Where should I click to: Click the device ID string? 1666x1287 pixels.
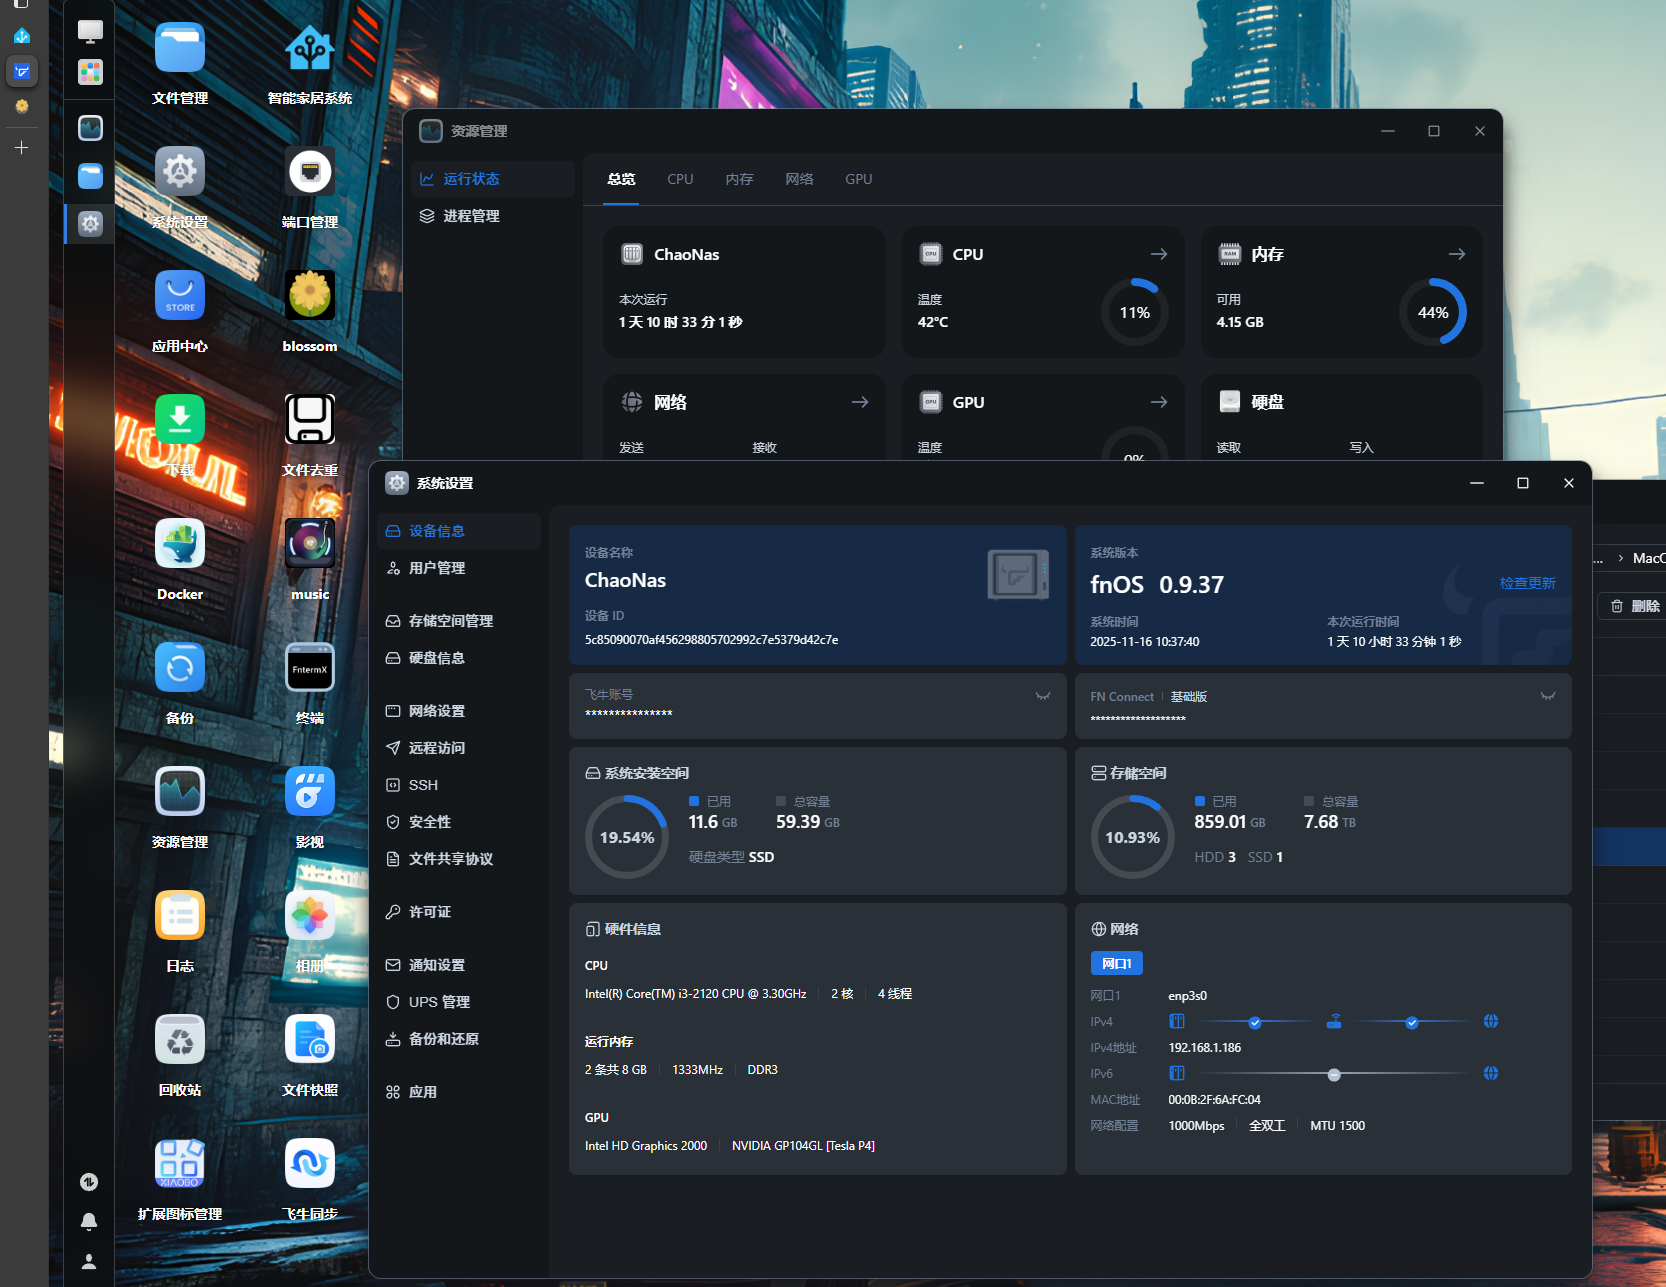(711, 640)
